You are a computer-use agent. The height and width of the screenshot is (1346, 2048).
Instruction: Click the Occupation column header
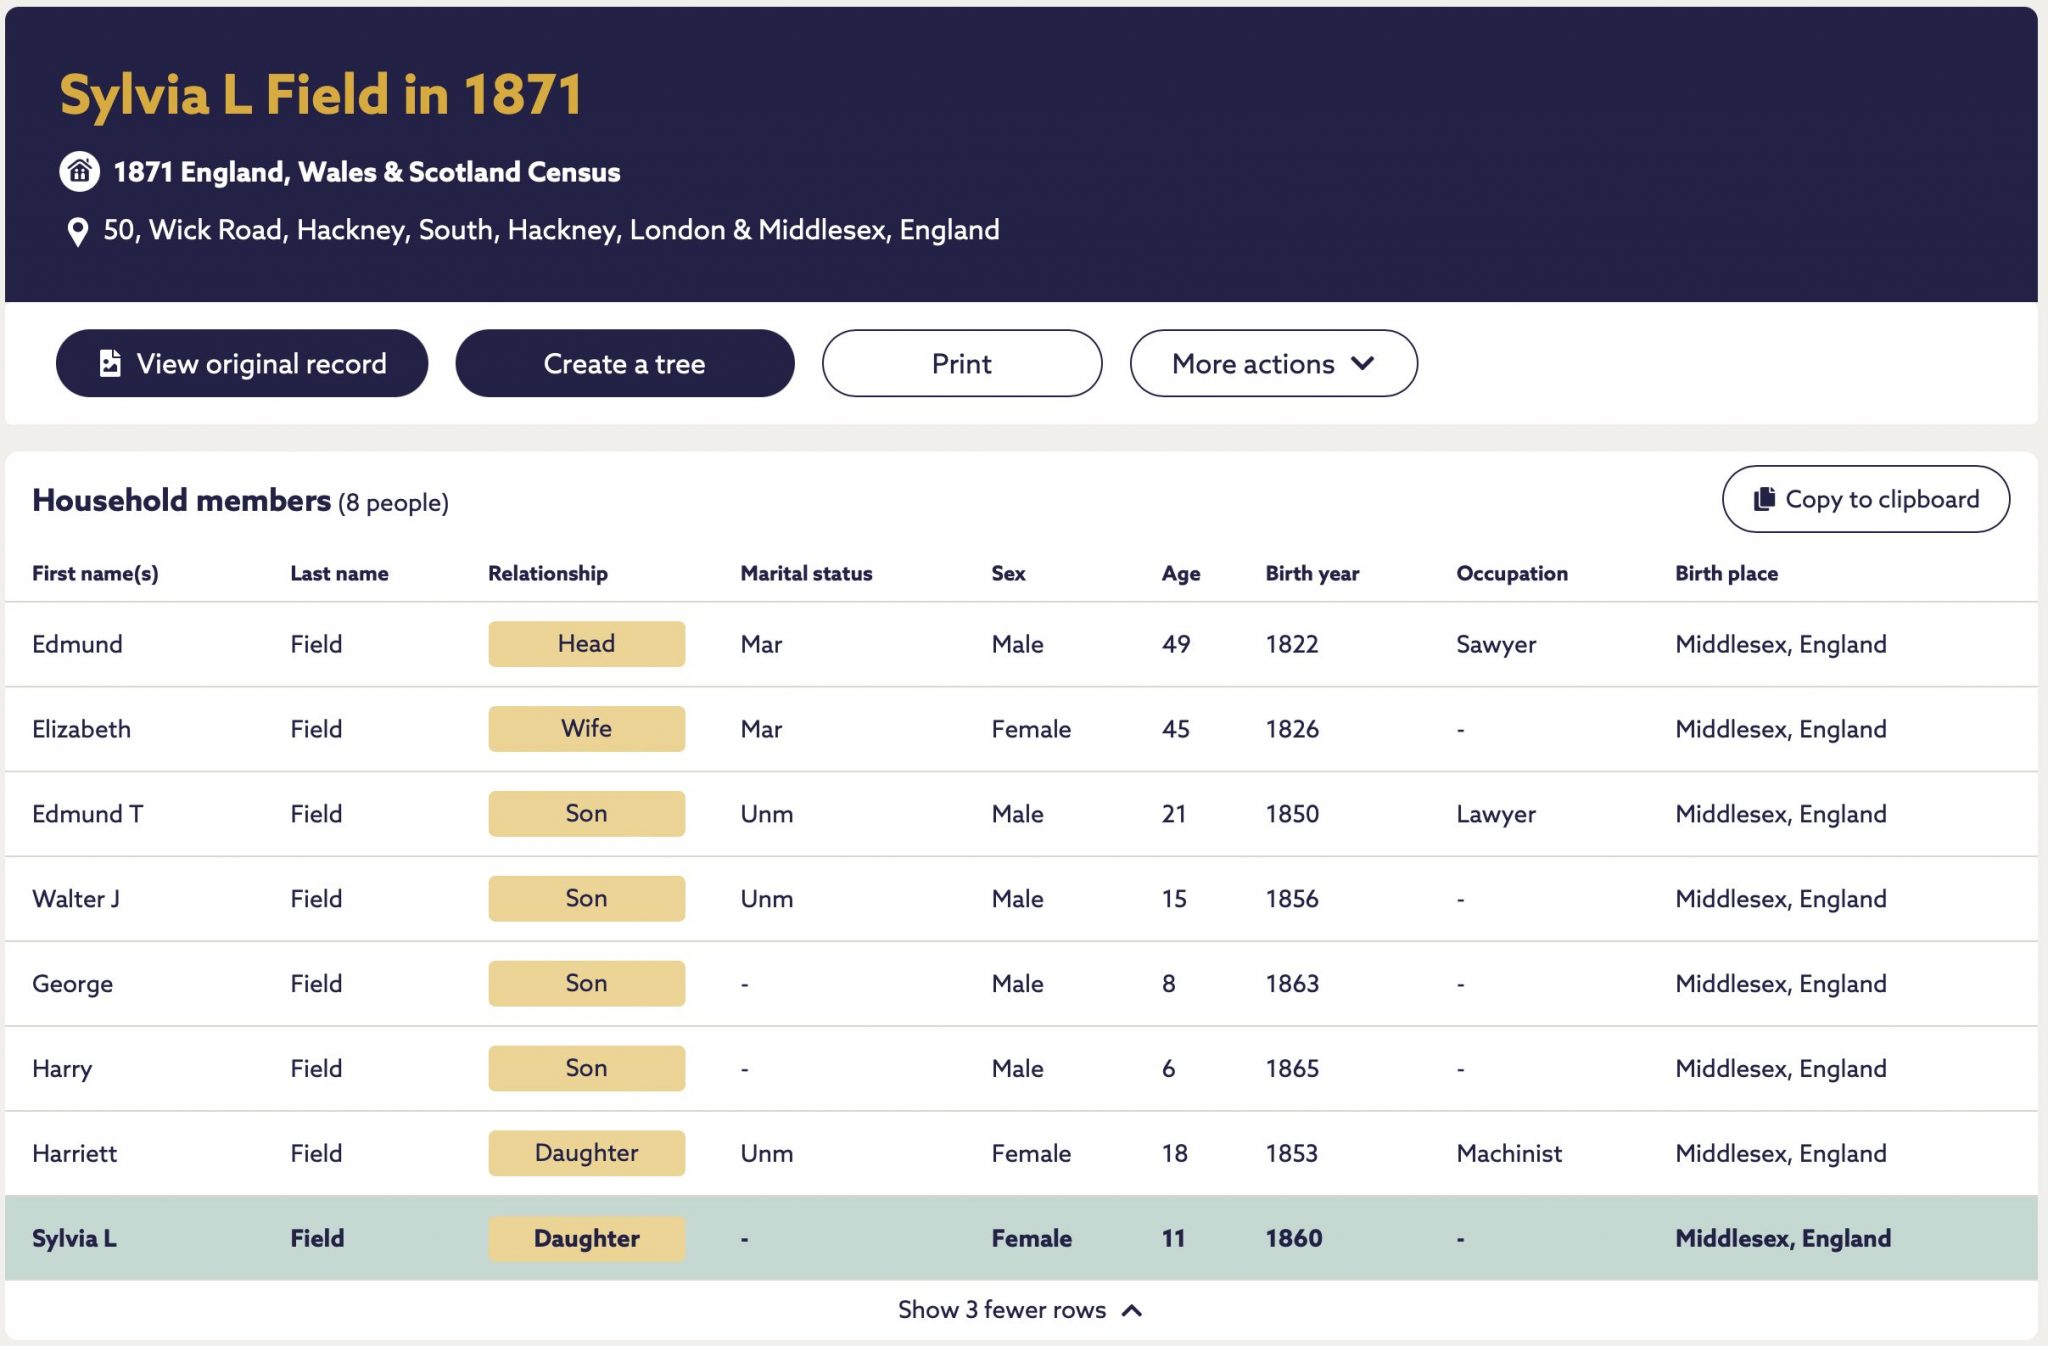tap(1512, 573)
